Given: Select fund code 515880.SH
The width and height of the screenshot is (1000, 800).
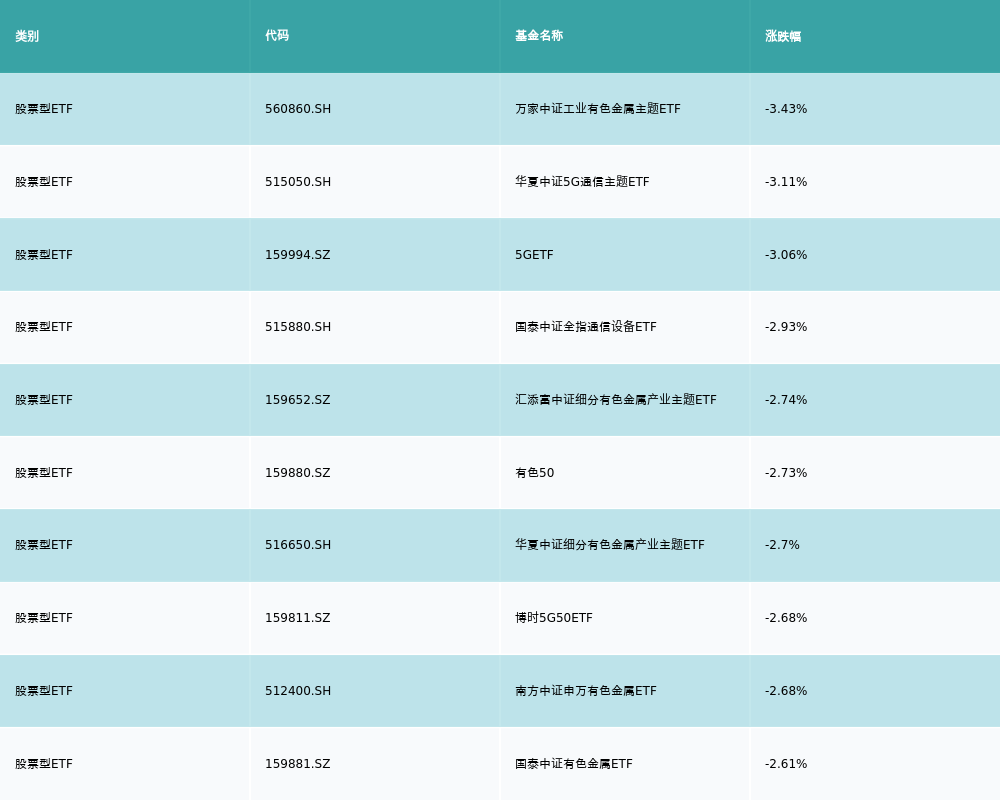Looking at the screenshot, I should 298,327.
